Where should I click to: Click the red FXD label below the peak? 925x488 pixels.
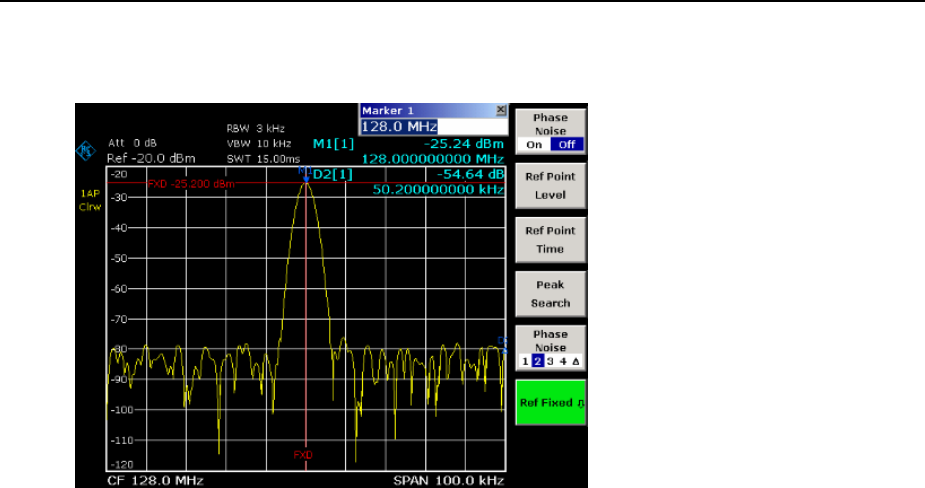tap(302, 454)
